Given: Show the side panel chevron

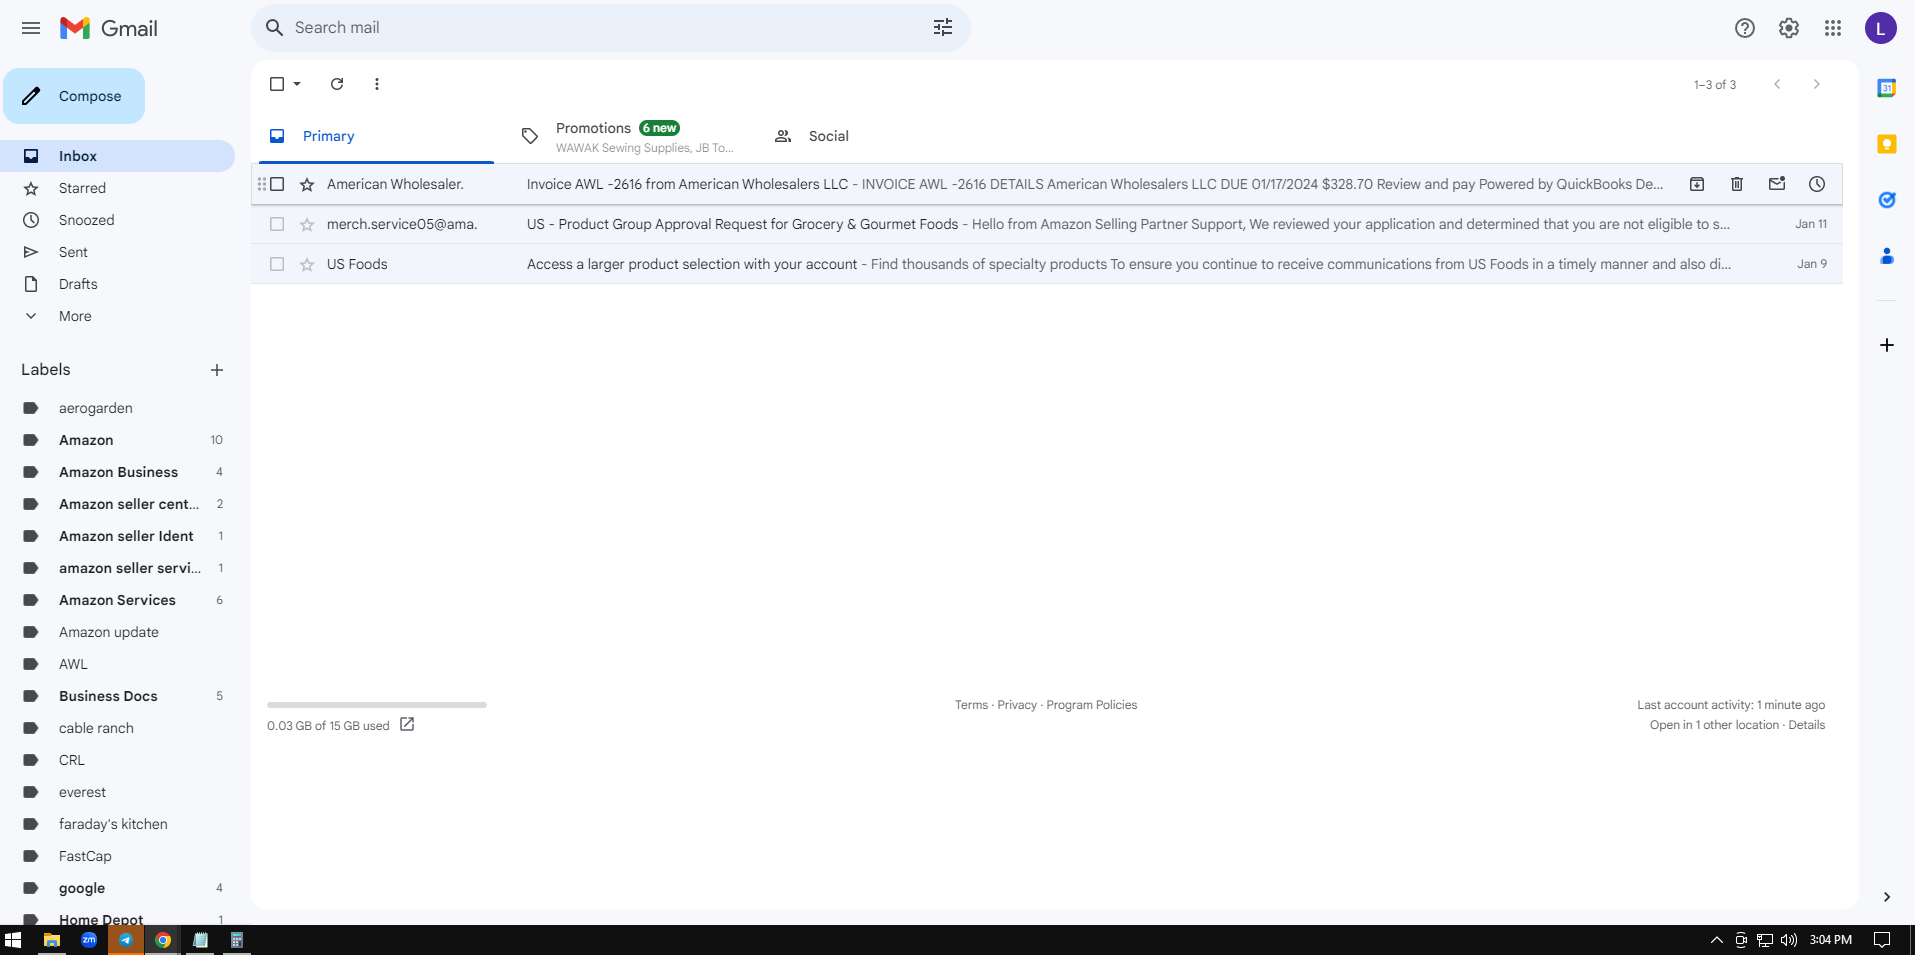Looking at the screenshot, I should [1887, 897].
